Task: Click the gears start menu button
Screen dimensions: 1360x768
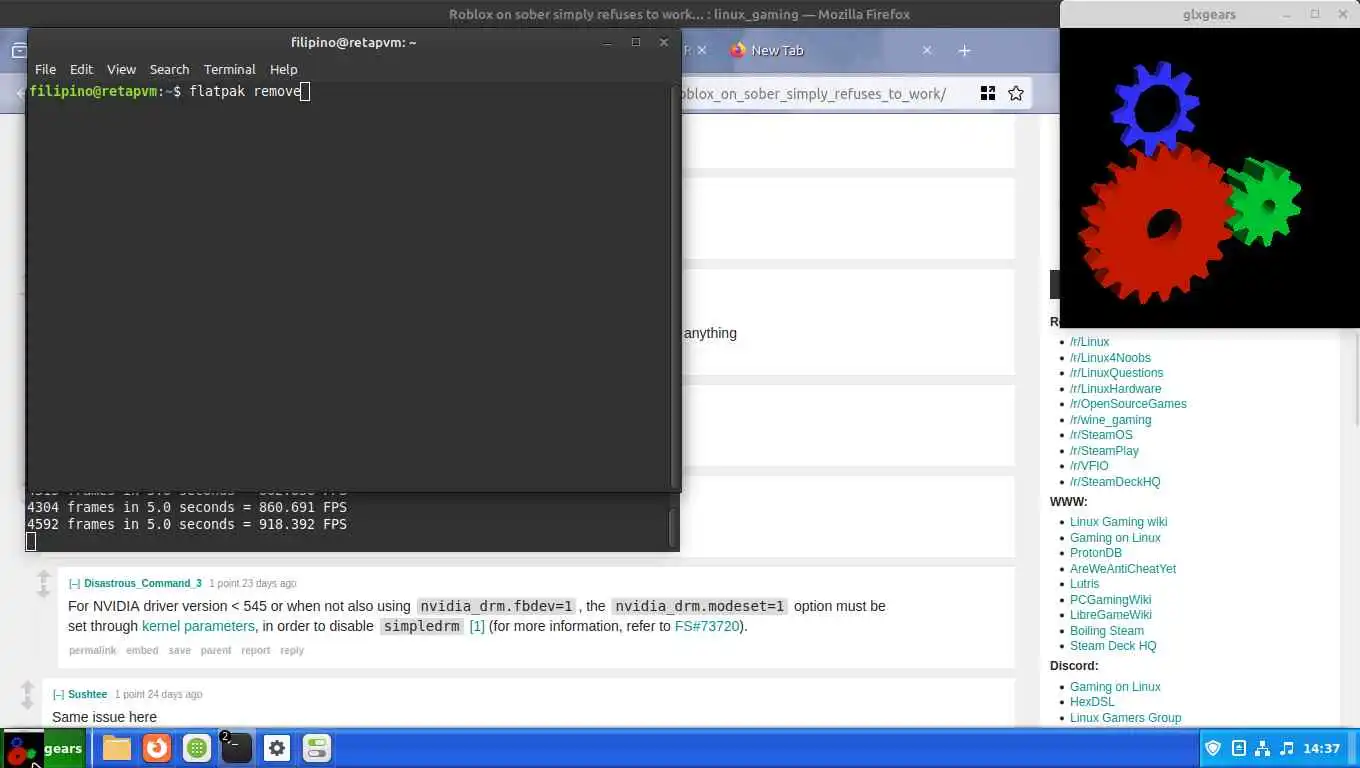Action: 44,748
